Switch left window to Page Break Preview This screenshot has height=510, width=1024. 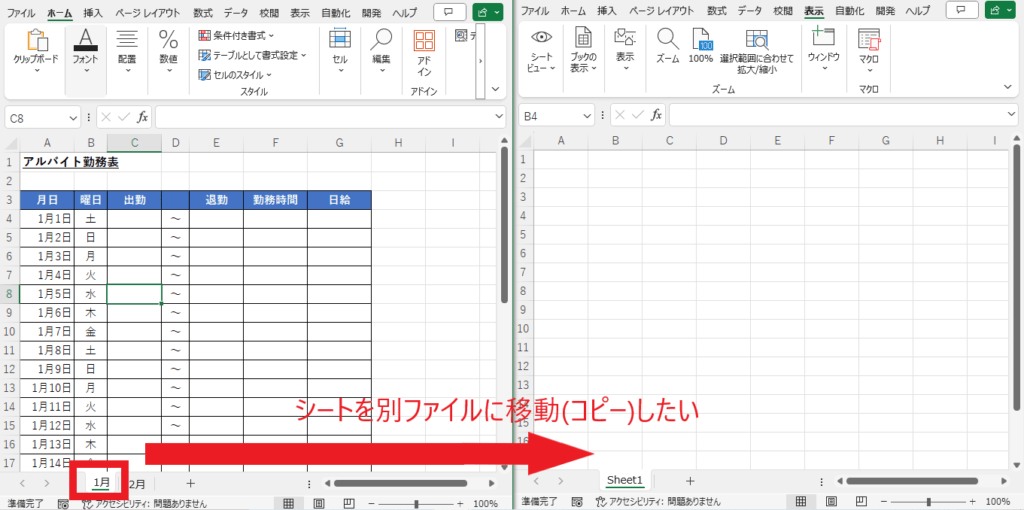(349, 503)
